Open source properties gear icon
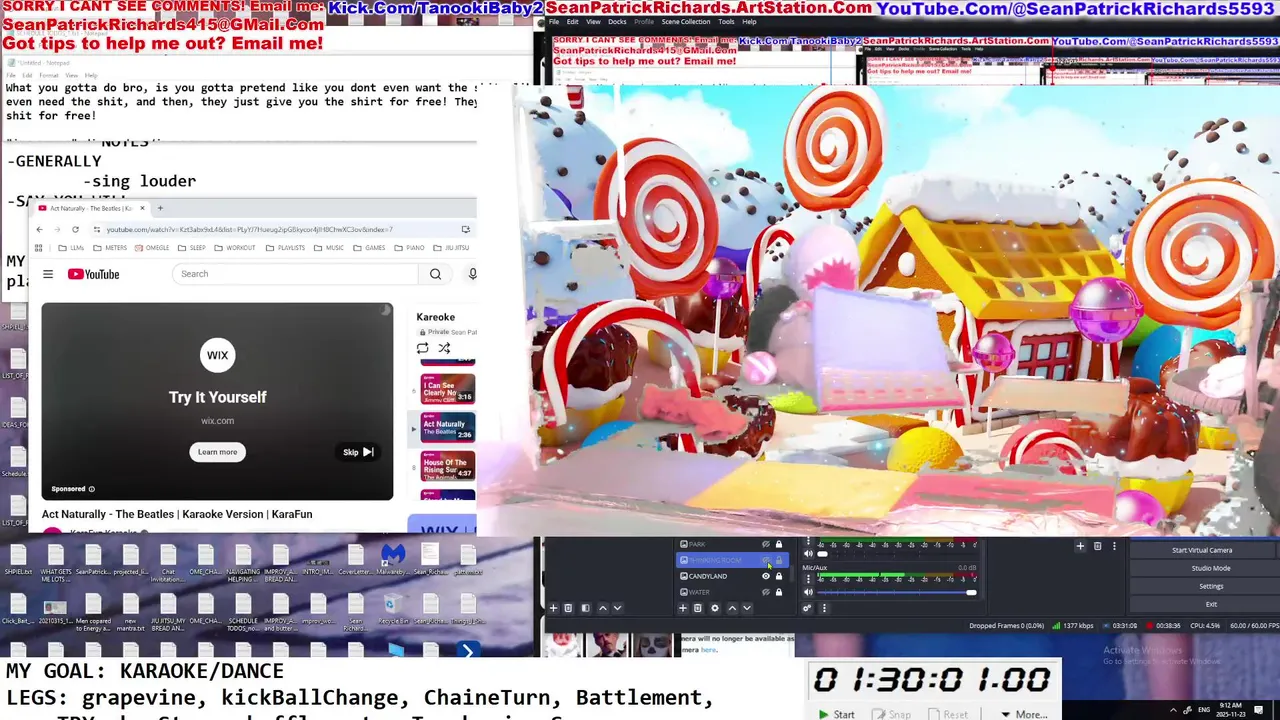The width and height of the screenshot is (1280, 720). click(714, 608)
